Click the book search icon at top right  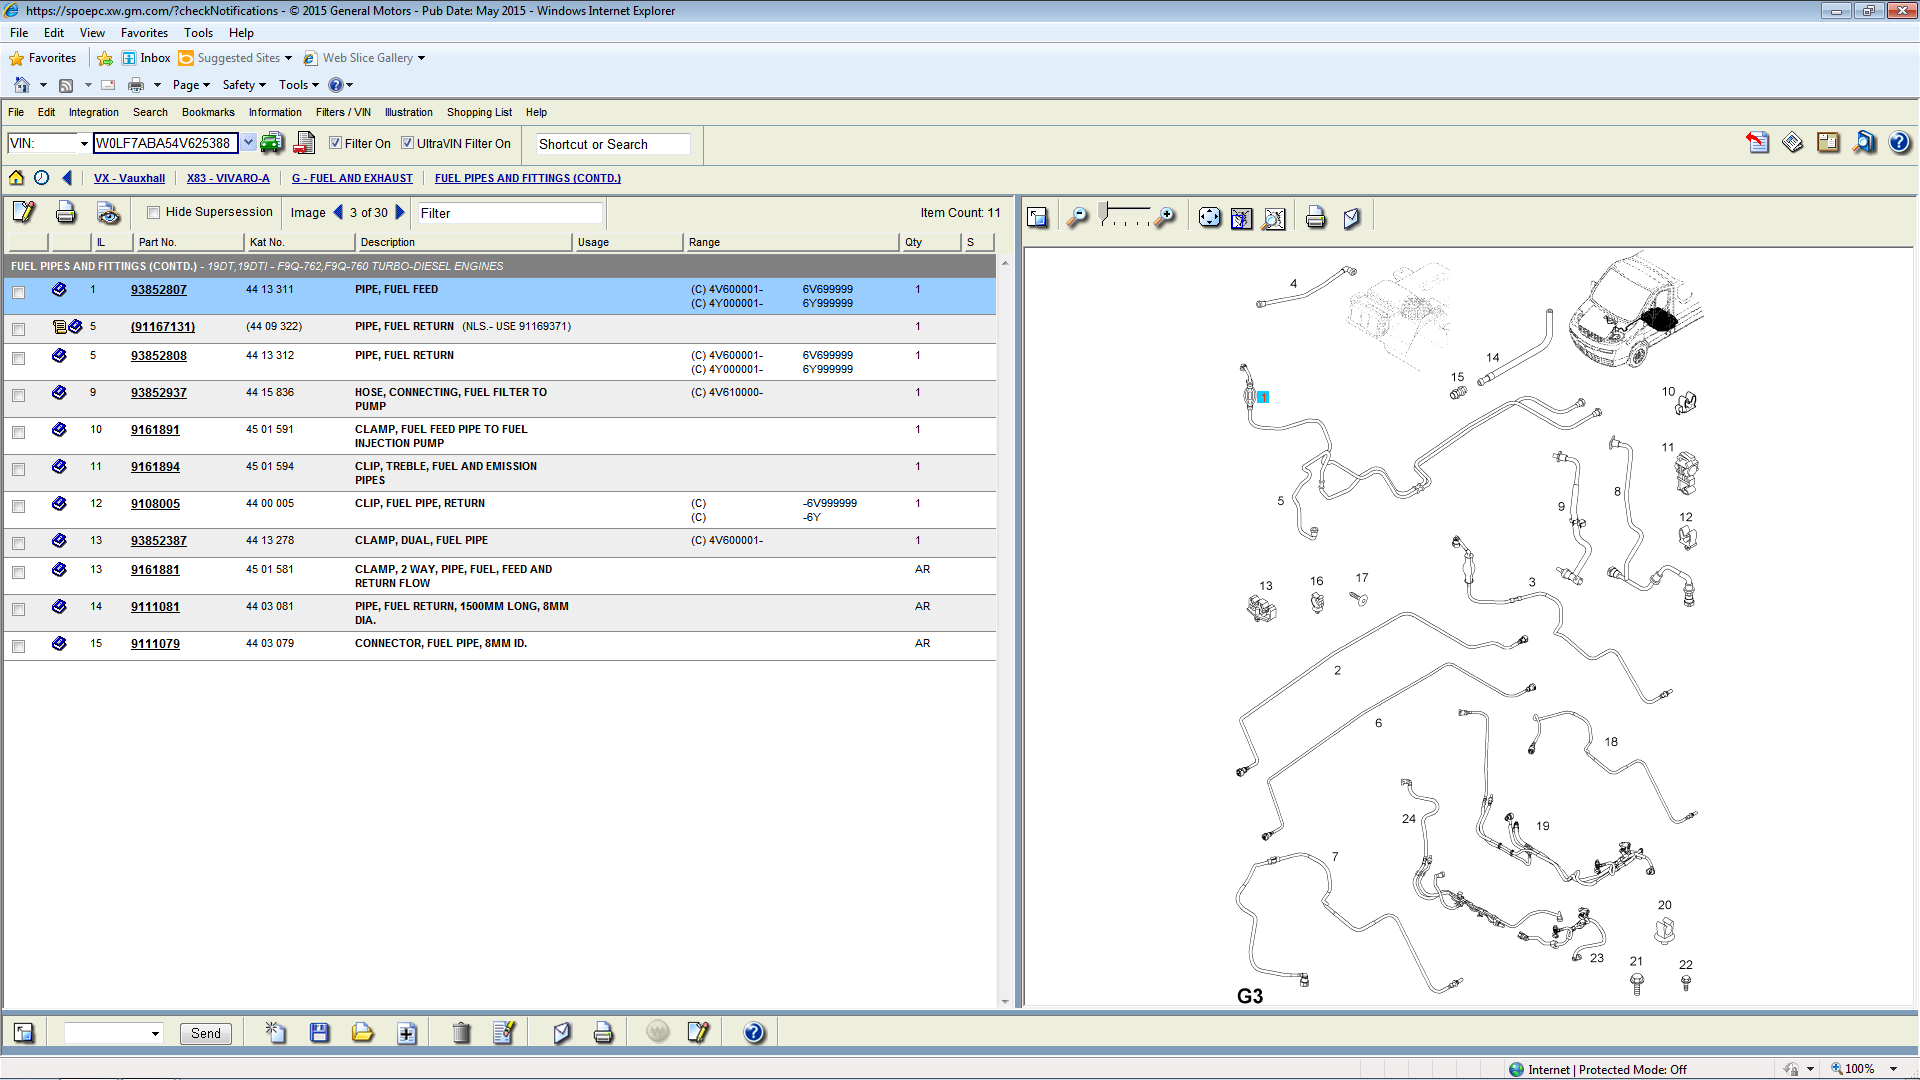[1865, 143]
